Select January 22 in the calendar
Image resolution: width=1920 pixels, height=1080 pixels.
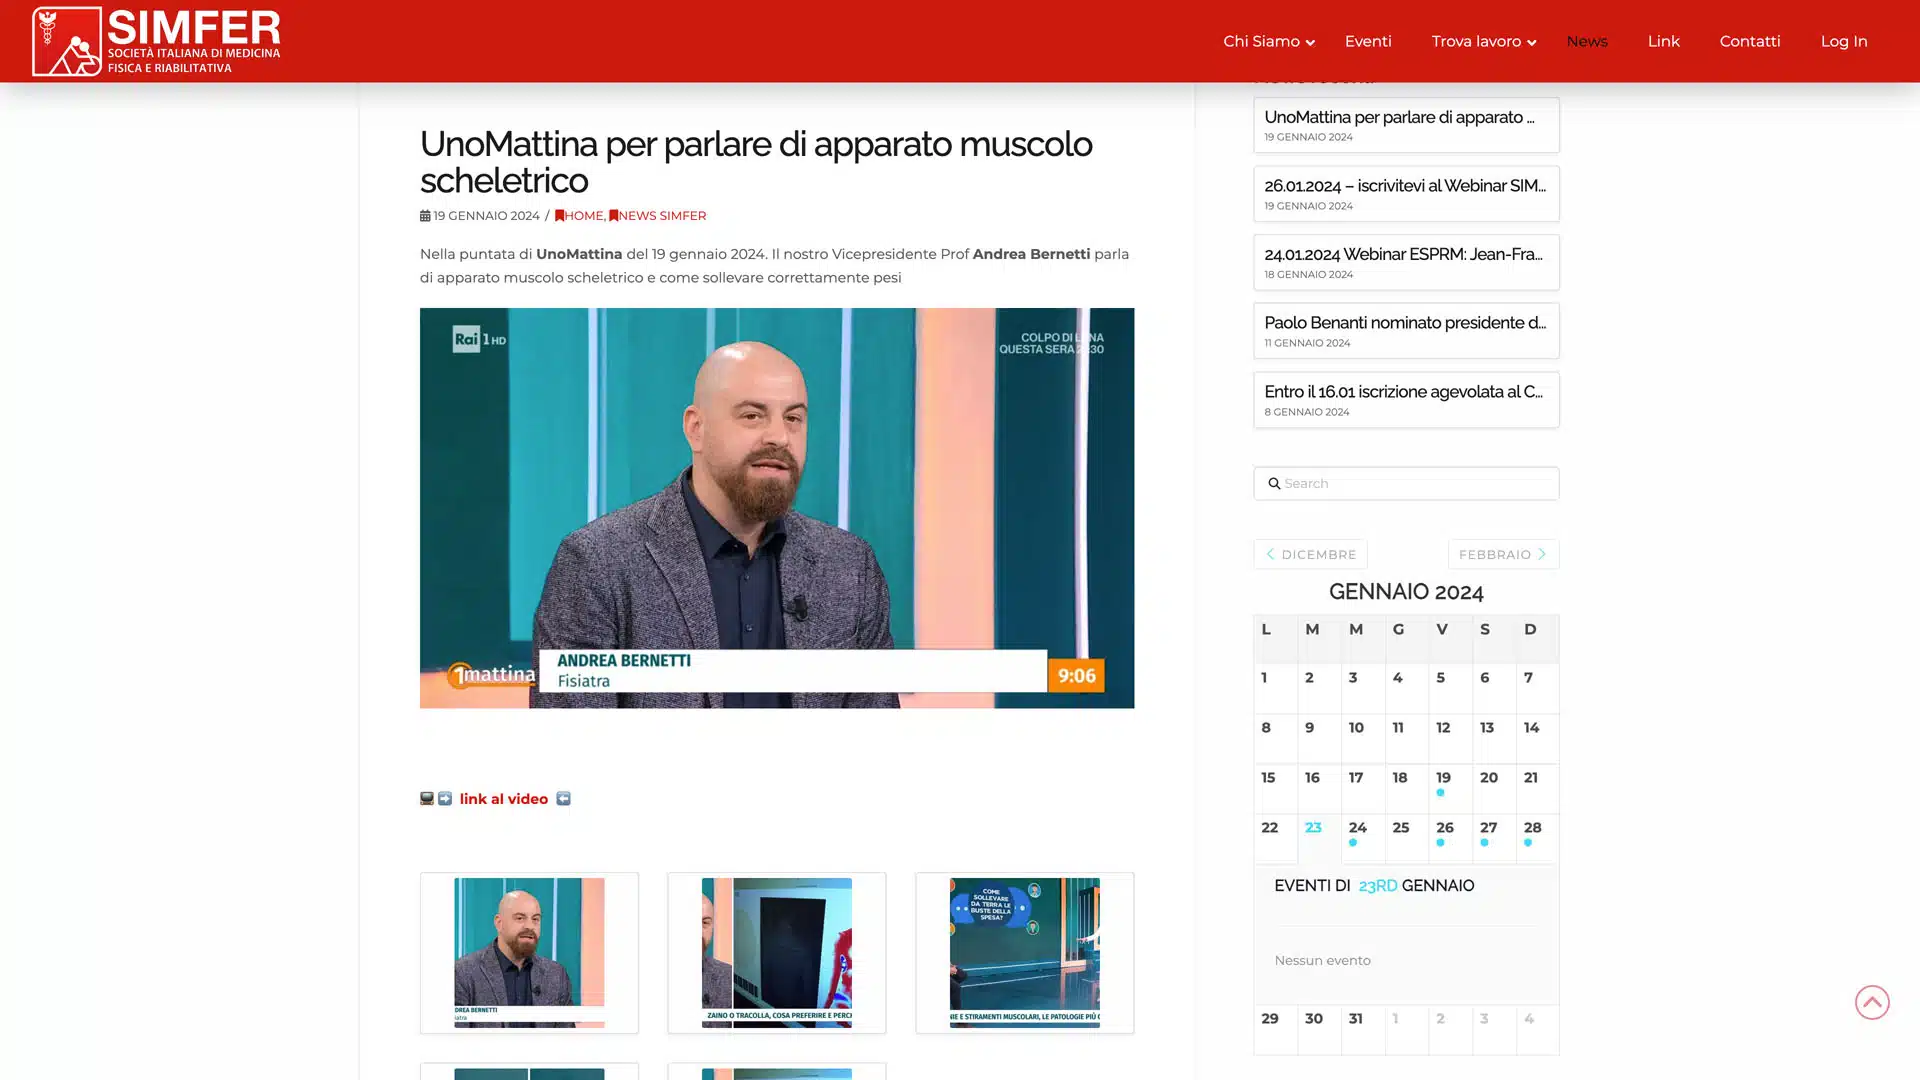pos(1275,838)
